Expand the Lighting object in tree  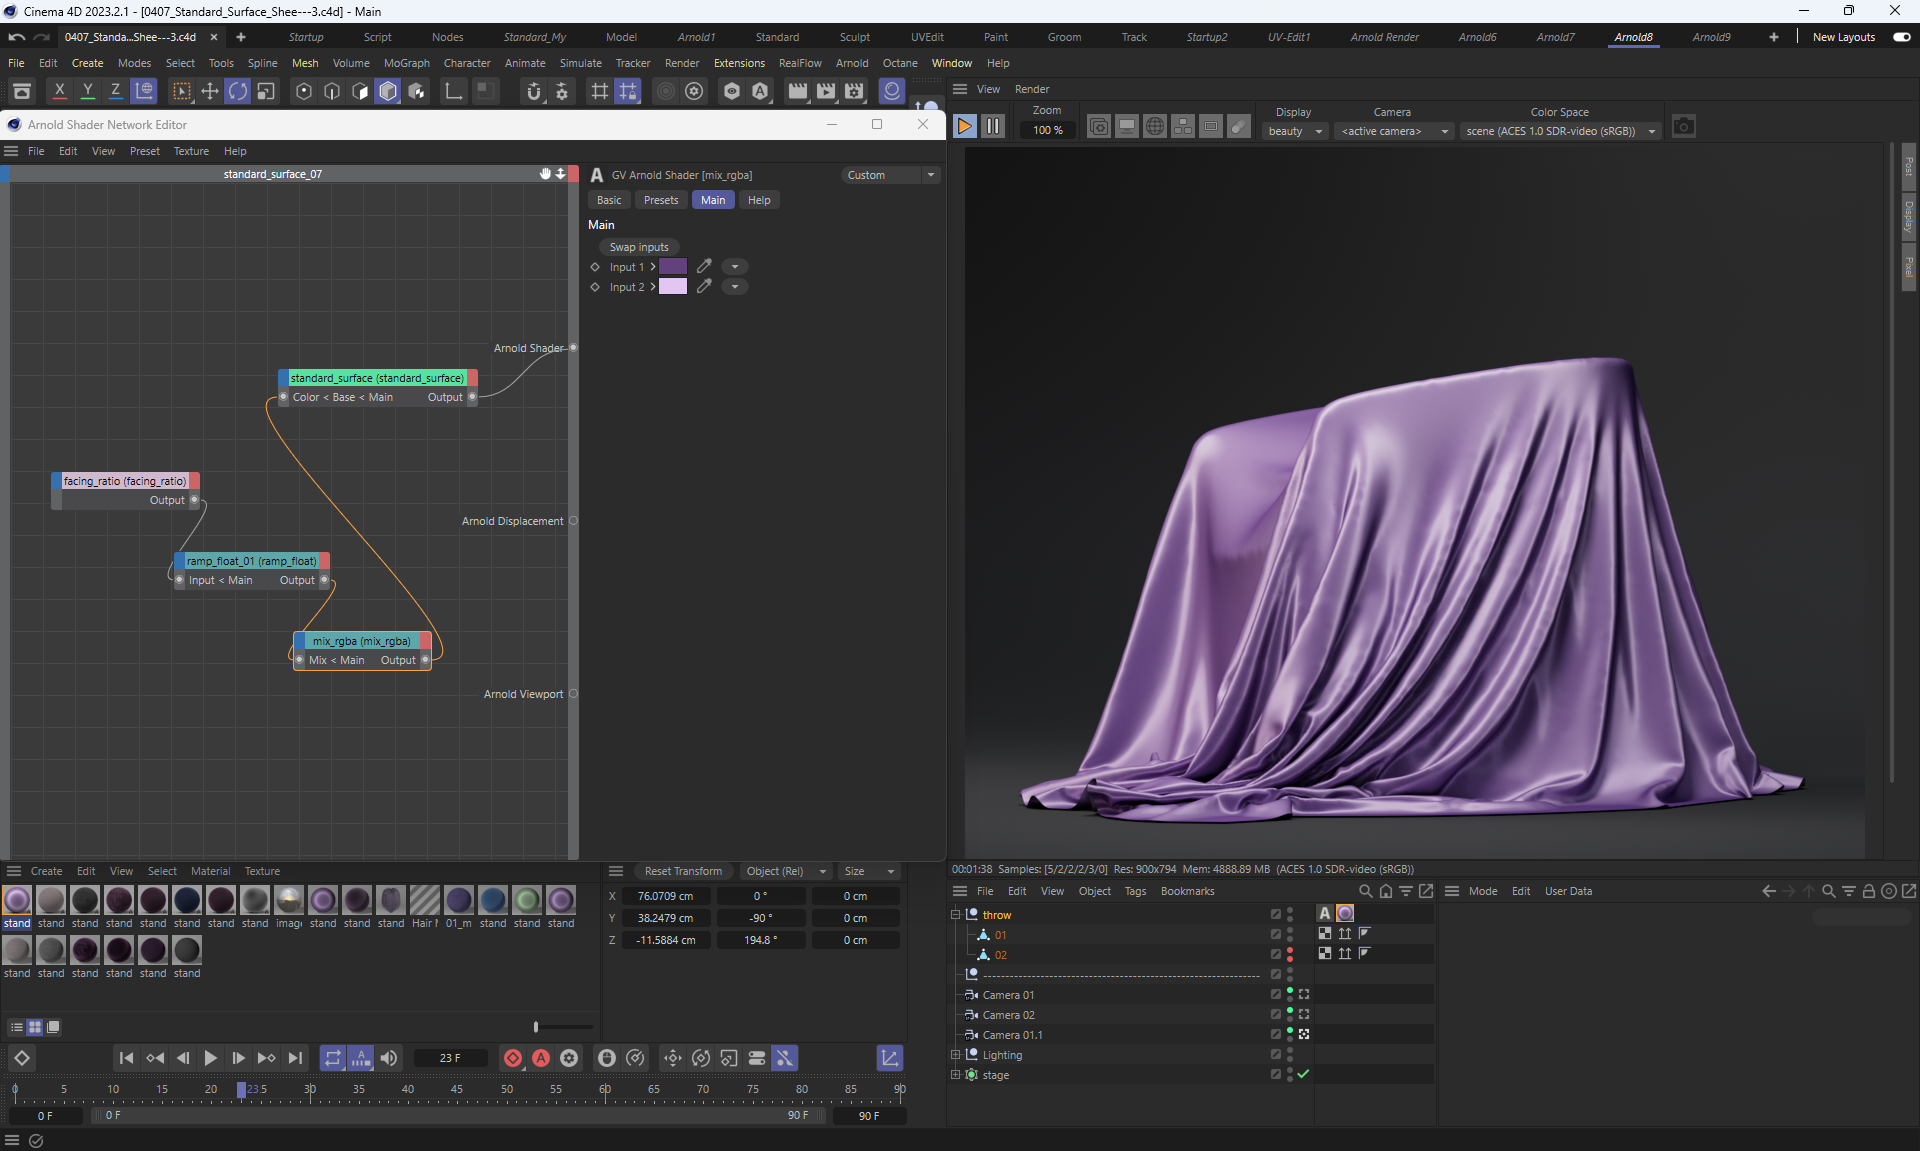pyautogui.click(x=955, y=1055)
